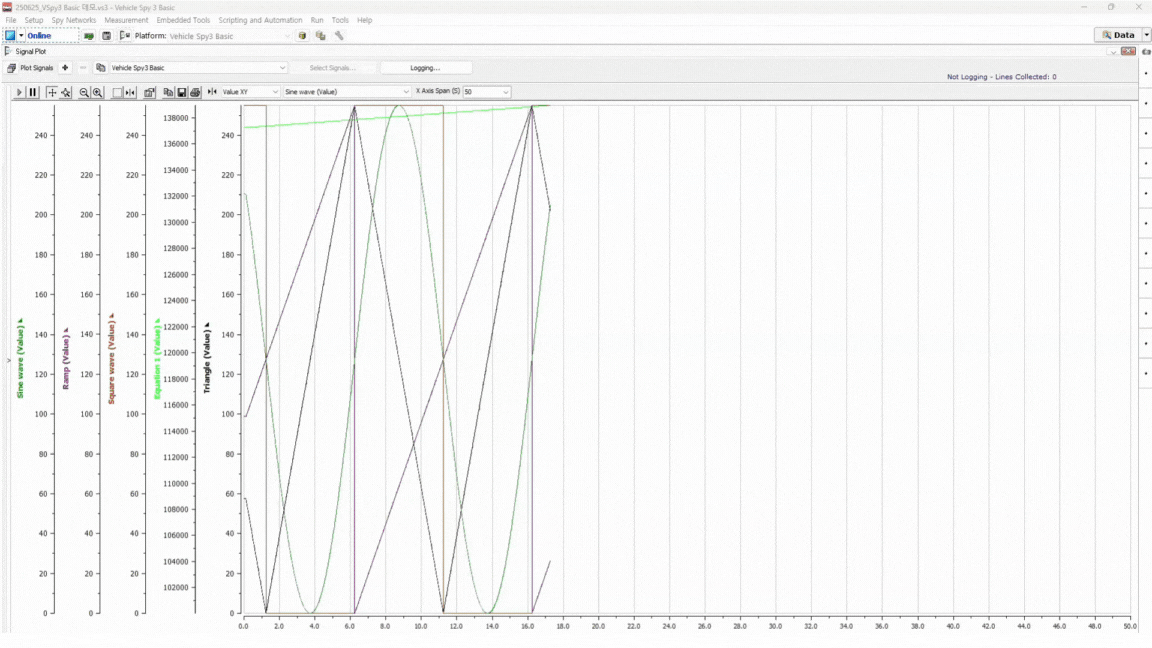
Task: Click the wrench icon in the platform toolbar
Action: tap(339, 36)
